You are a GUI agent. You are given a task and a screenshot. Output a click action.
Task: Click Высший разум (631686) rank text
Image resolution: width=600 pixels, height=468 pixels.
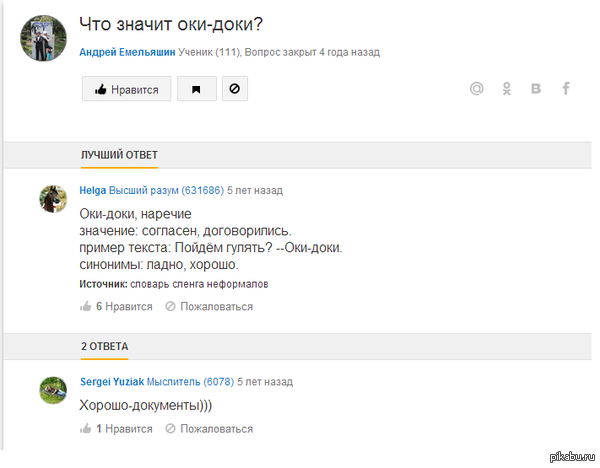(166, 190)
